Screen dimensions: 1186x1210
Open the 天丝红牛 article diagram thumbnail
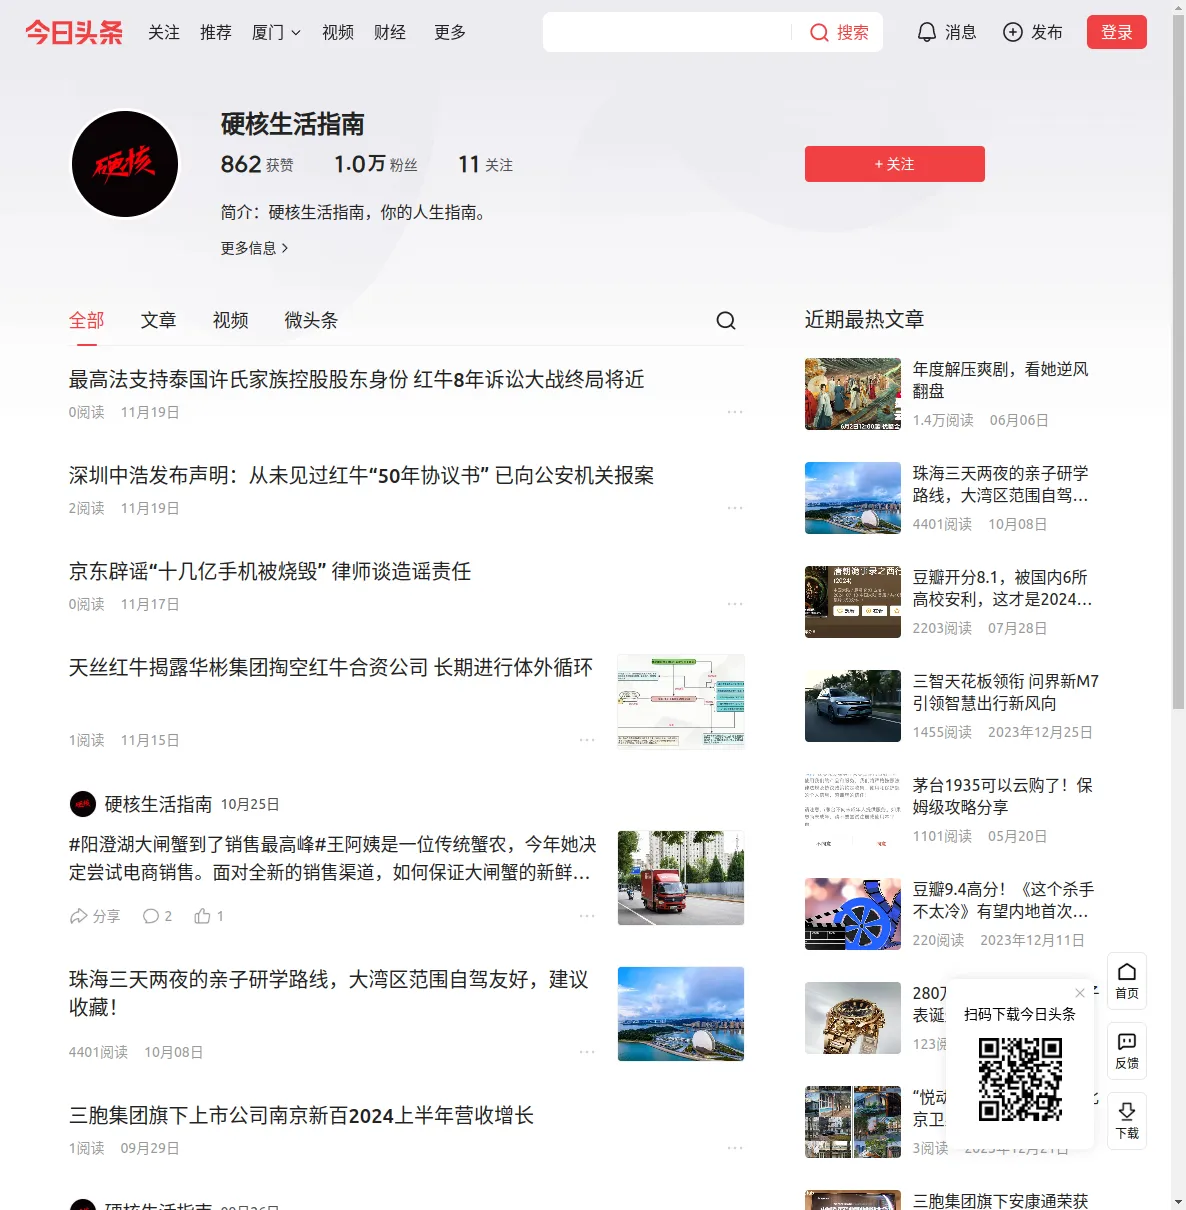(681, 702)
